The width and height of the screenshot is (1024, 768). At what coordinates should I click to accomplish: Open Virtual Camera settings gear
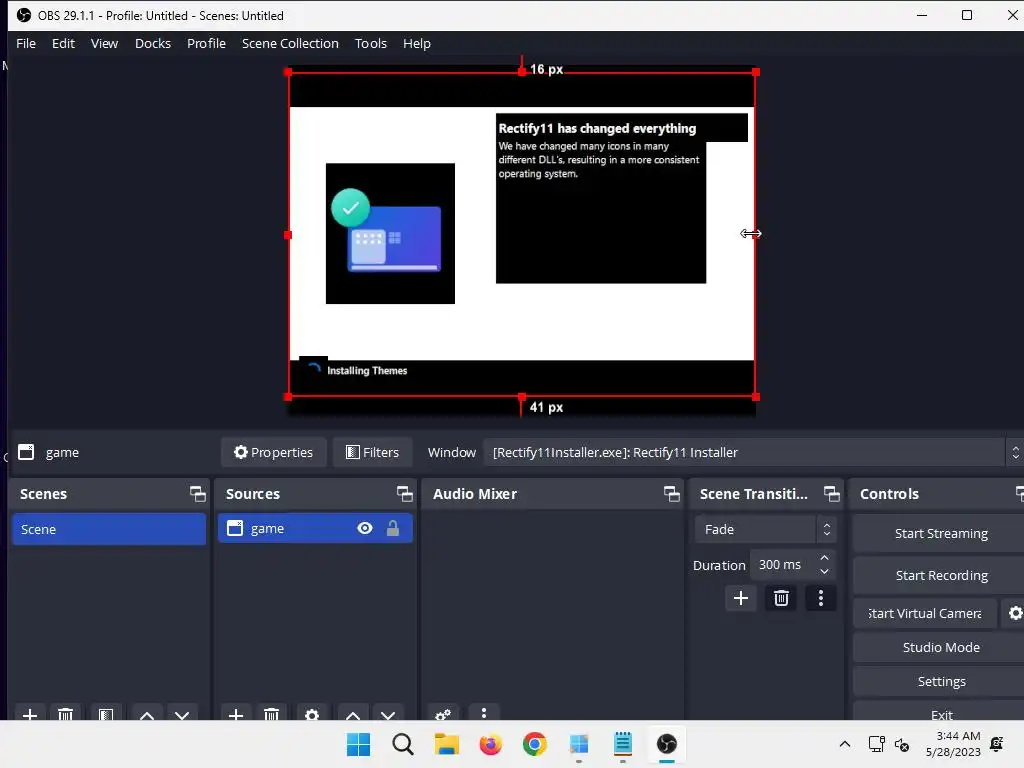[1015, 613]
